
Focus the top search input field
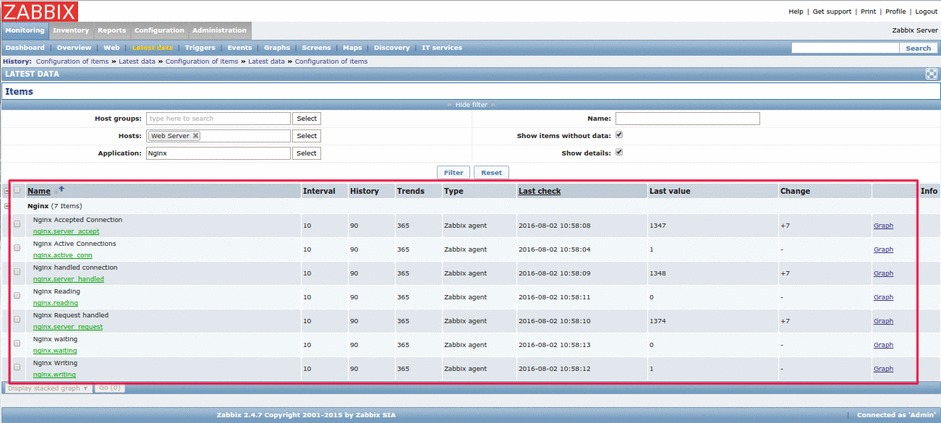pyautogui.click(x=846, y=48)
